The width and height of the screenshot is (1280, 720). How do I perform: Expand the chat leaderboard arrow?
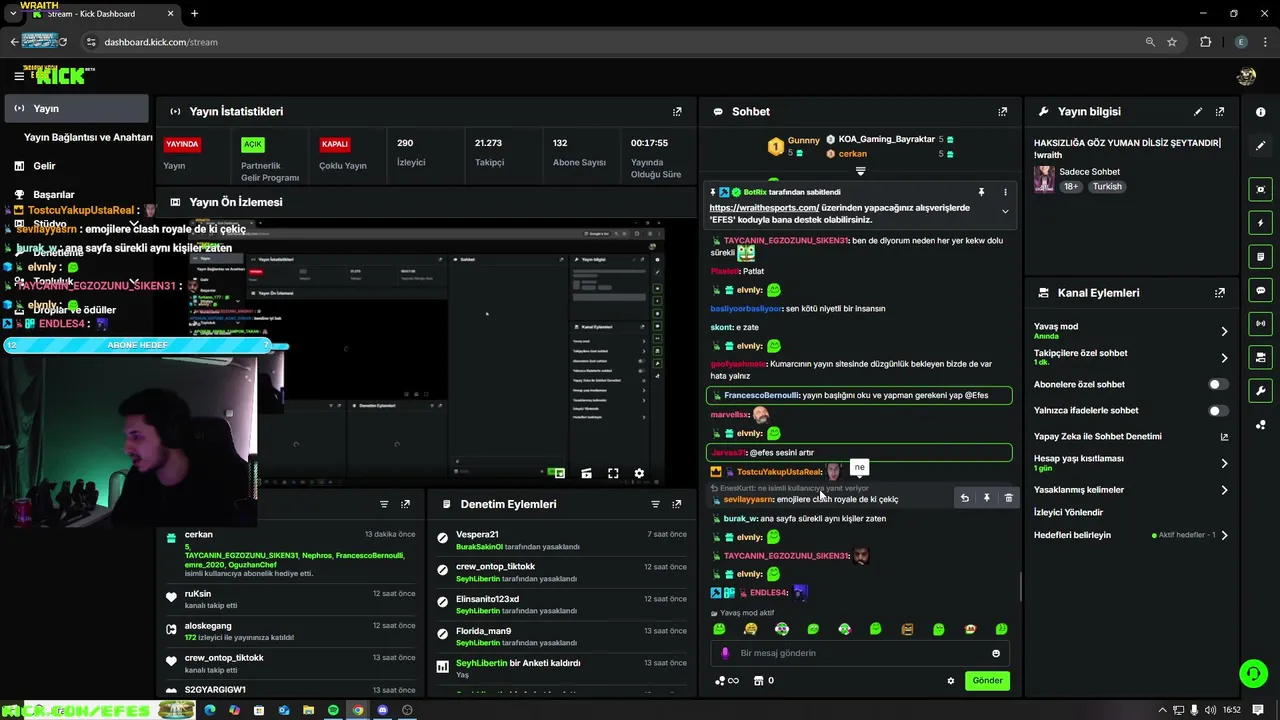[860, 171]
